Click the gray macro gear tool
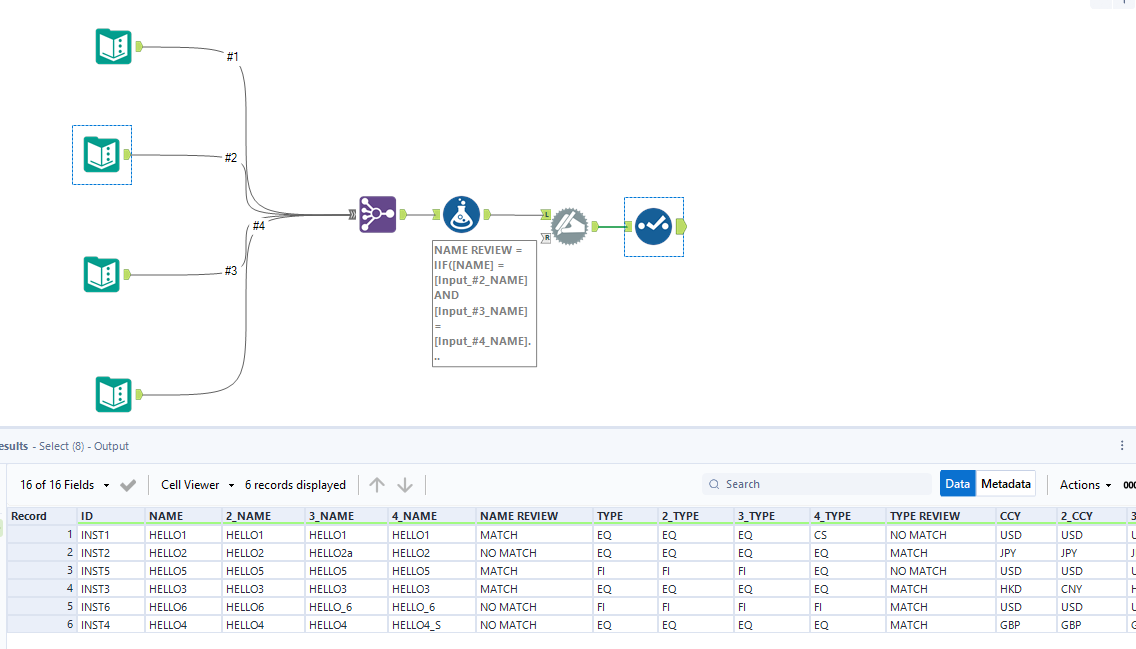This screenshot has height=649, width=1136. pos(570,227)
